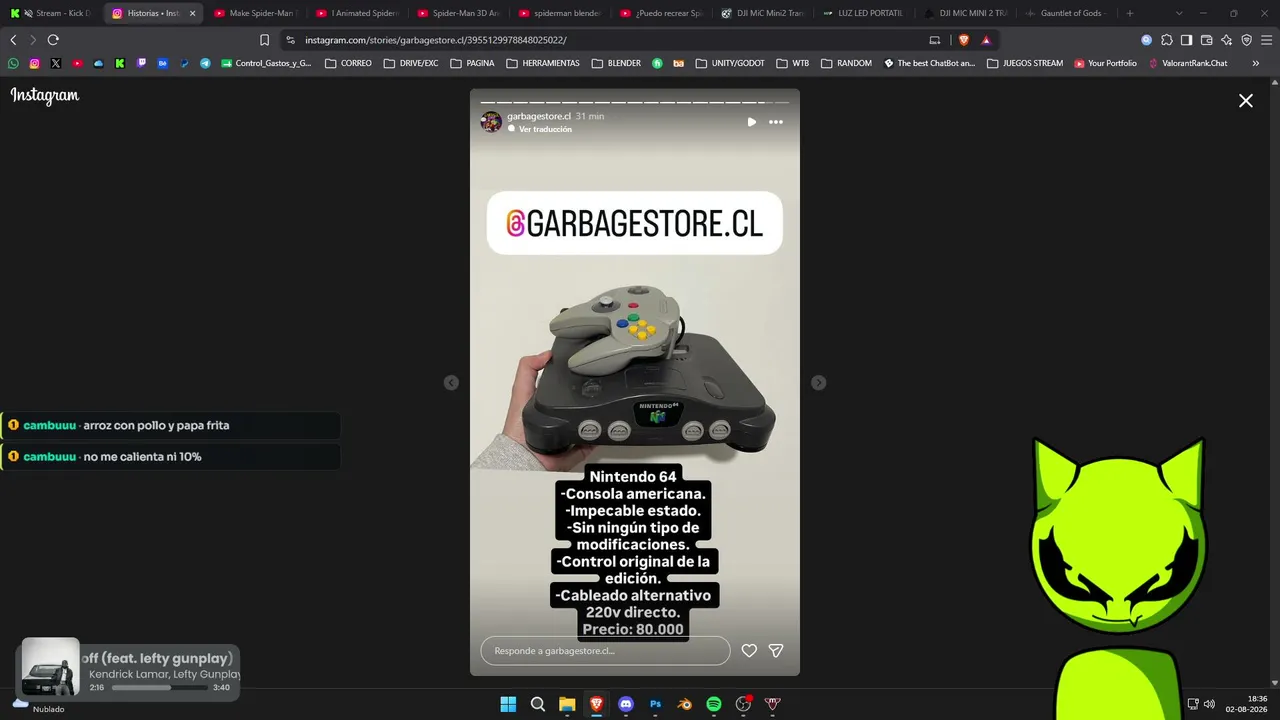Expand the UNITY/GODOT bookmark folder
This screenshot has height=720, width=1280.
(730, 63)
